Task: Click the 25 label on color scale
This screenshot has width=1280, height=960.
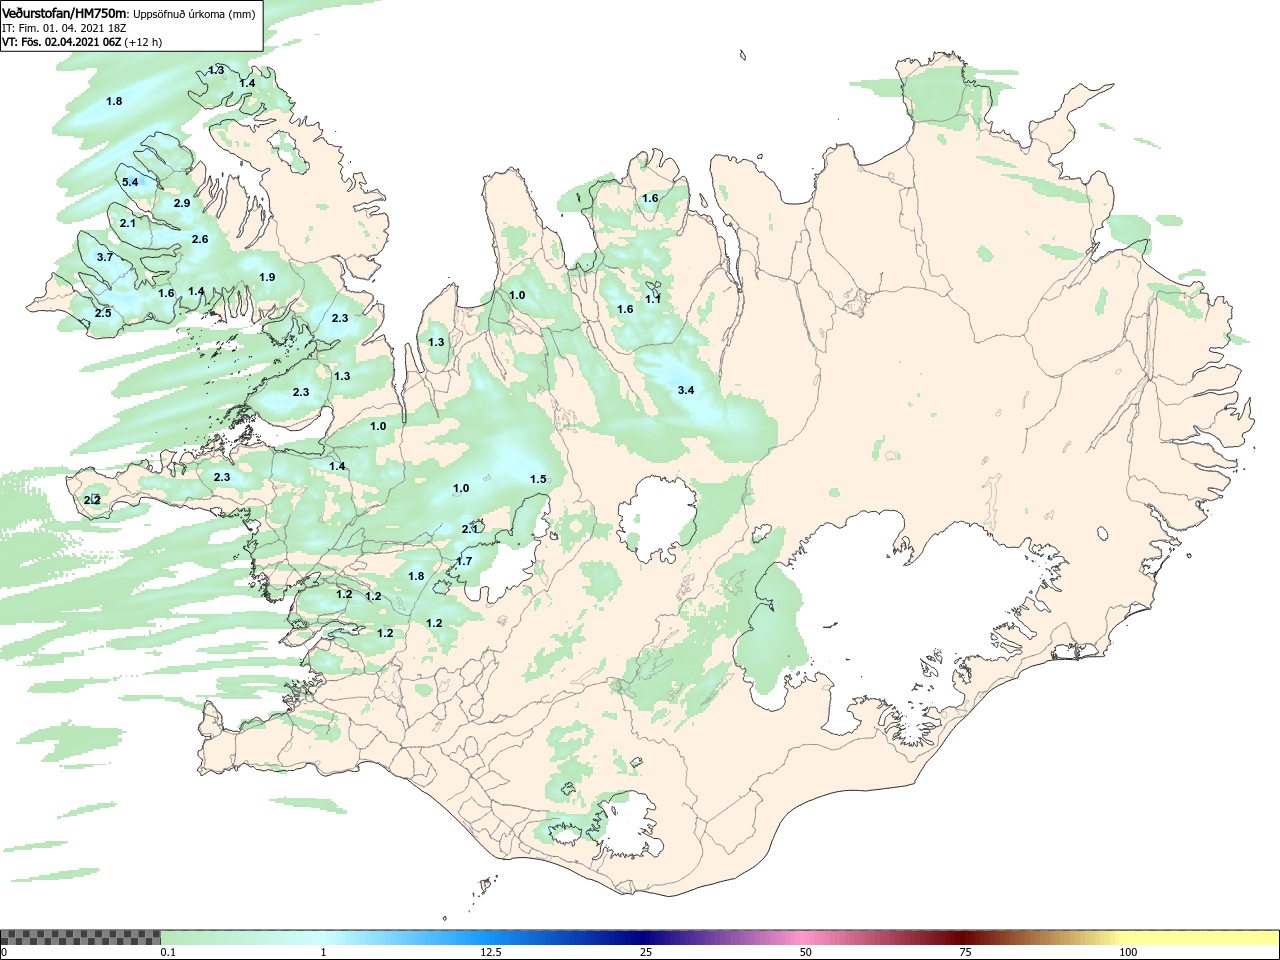Action: click(646, 952)
